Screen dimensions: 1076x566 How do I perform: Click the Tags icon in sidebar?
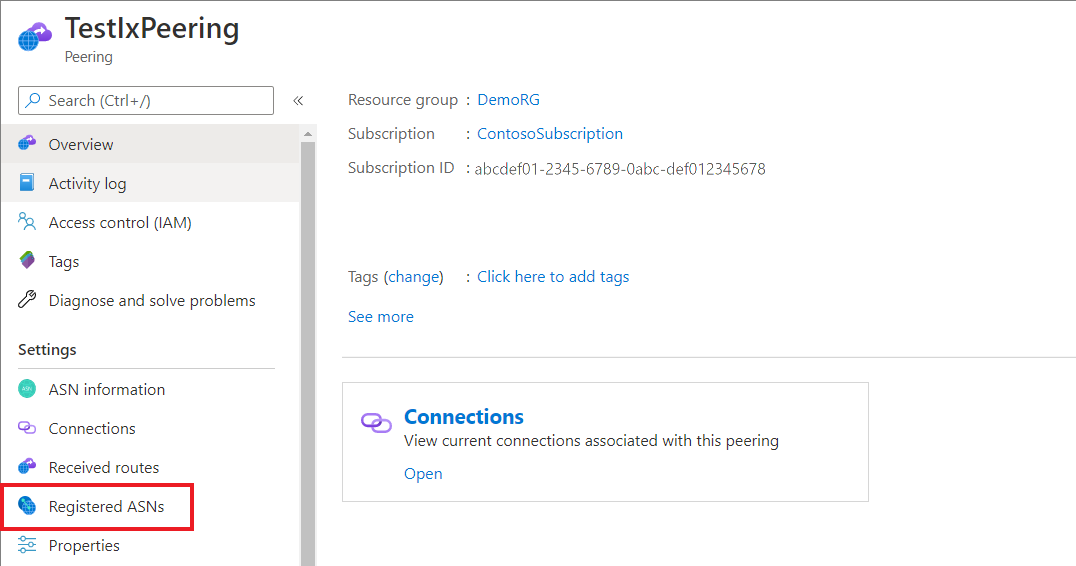(27, 261)
